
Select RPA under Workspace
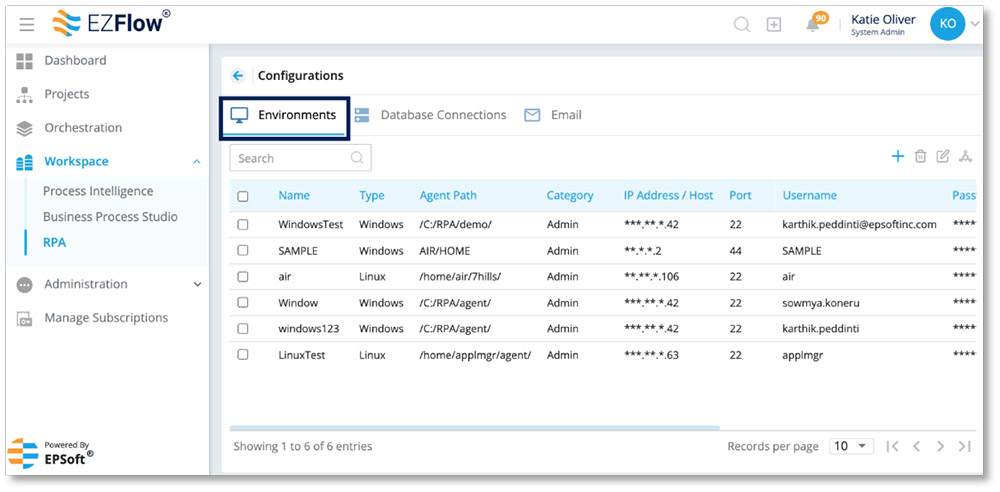pyautogui.click(x=54, y=242)
